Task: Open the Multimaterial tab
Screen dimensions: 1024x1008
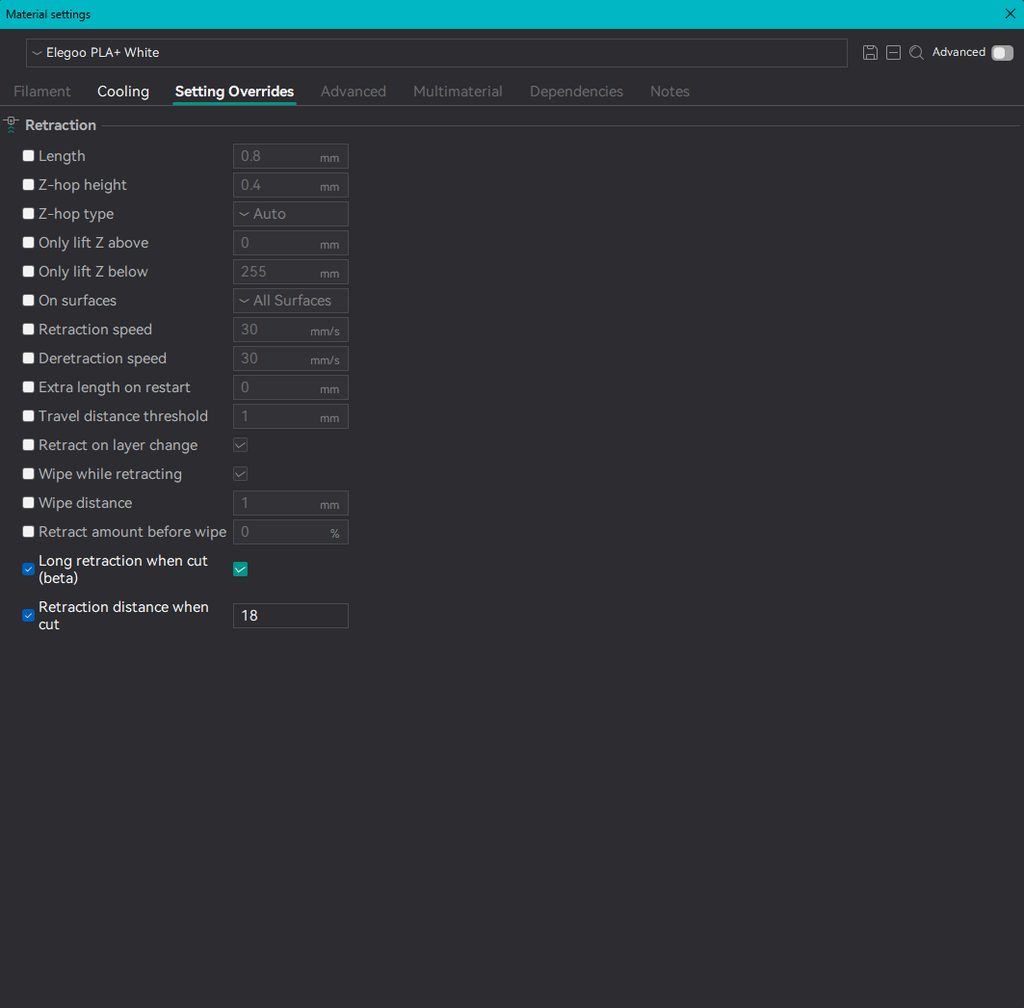Action: point(458,91)
